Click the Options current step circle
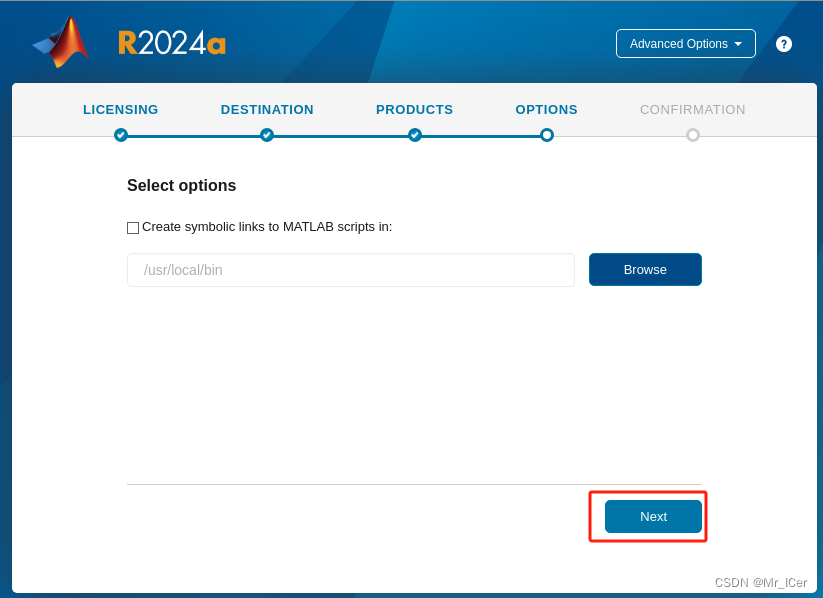Screen dimensions: 823x598 coord(547,135)
